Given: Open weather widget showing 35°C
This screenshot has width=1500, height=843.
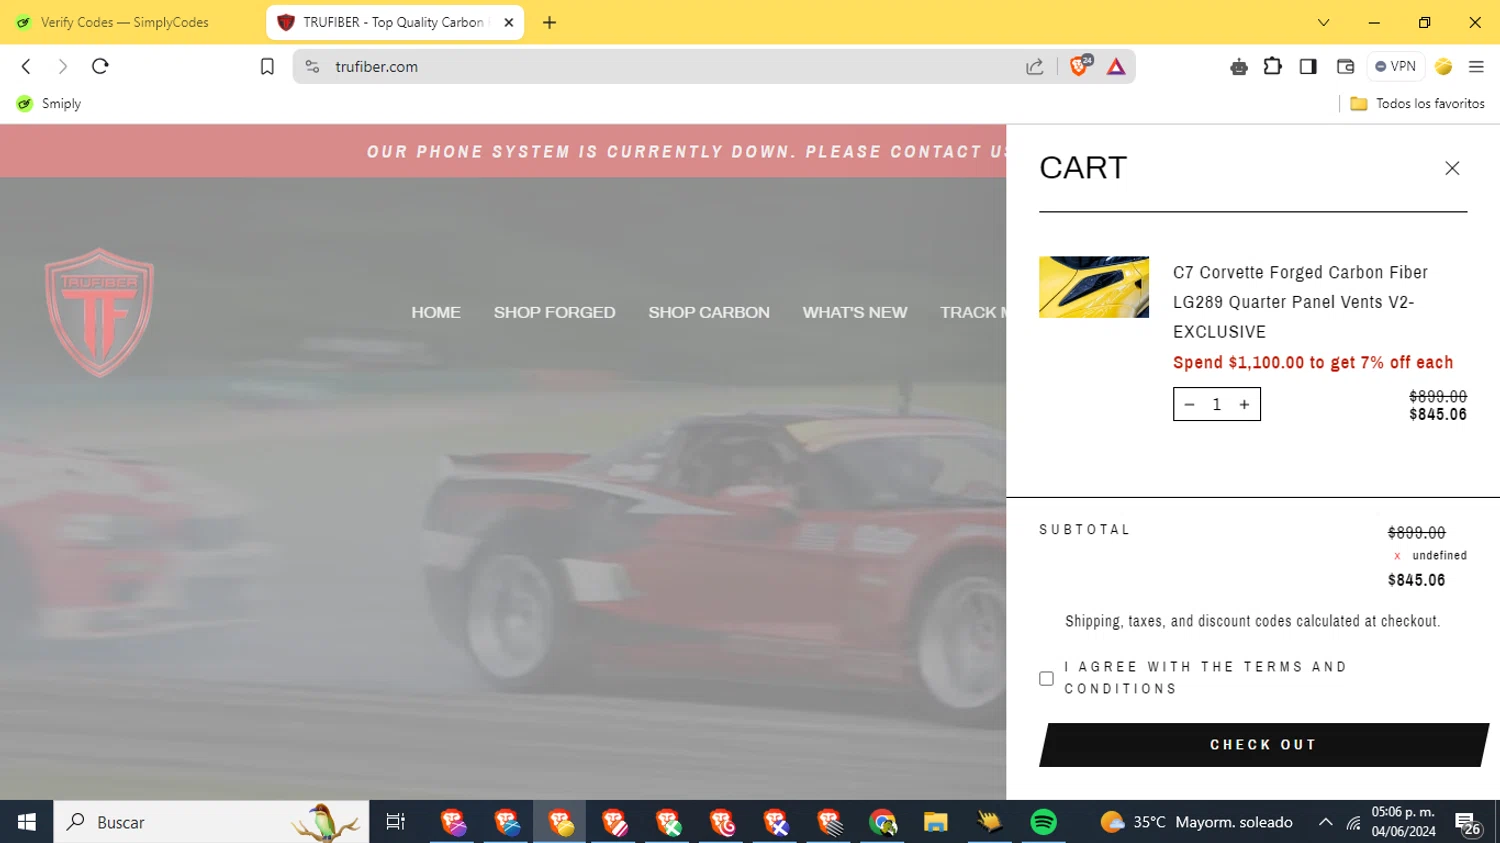Looking at the screenshot, I should click(1196, 822).
